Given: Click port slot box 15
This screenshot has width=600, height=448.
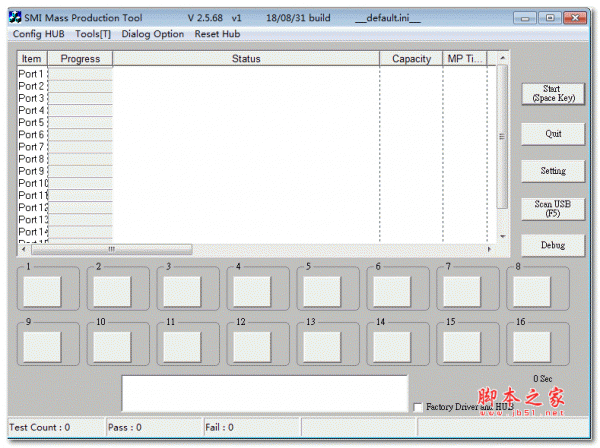Looking at the screenshot, I should click(x=462, y=347).
